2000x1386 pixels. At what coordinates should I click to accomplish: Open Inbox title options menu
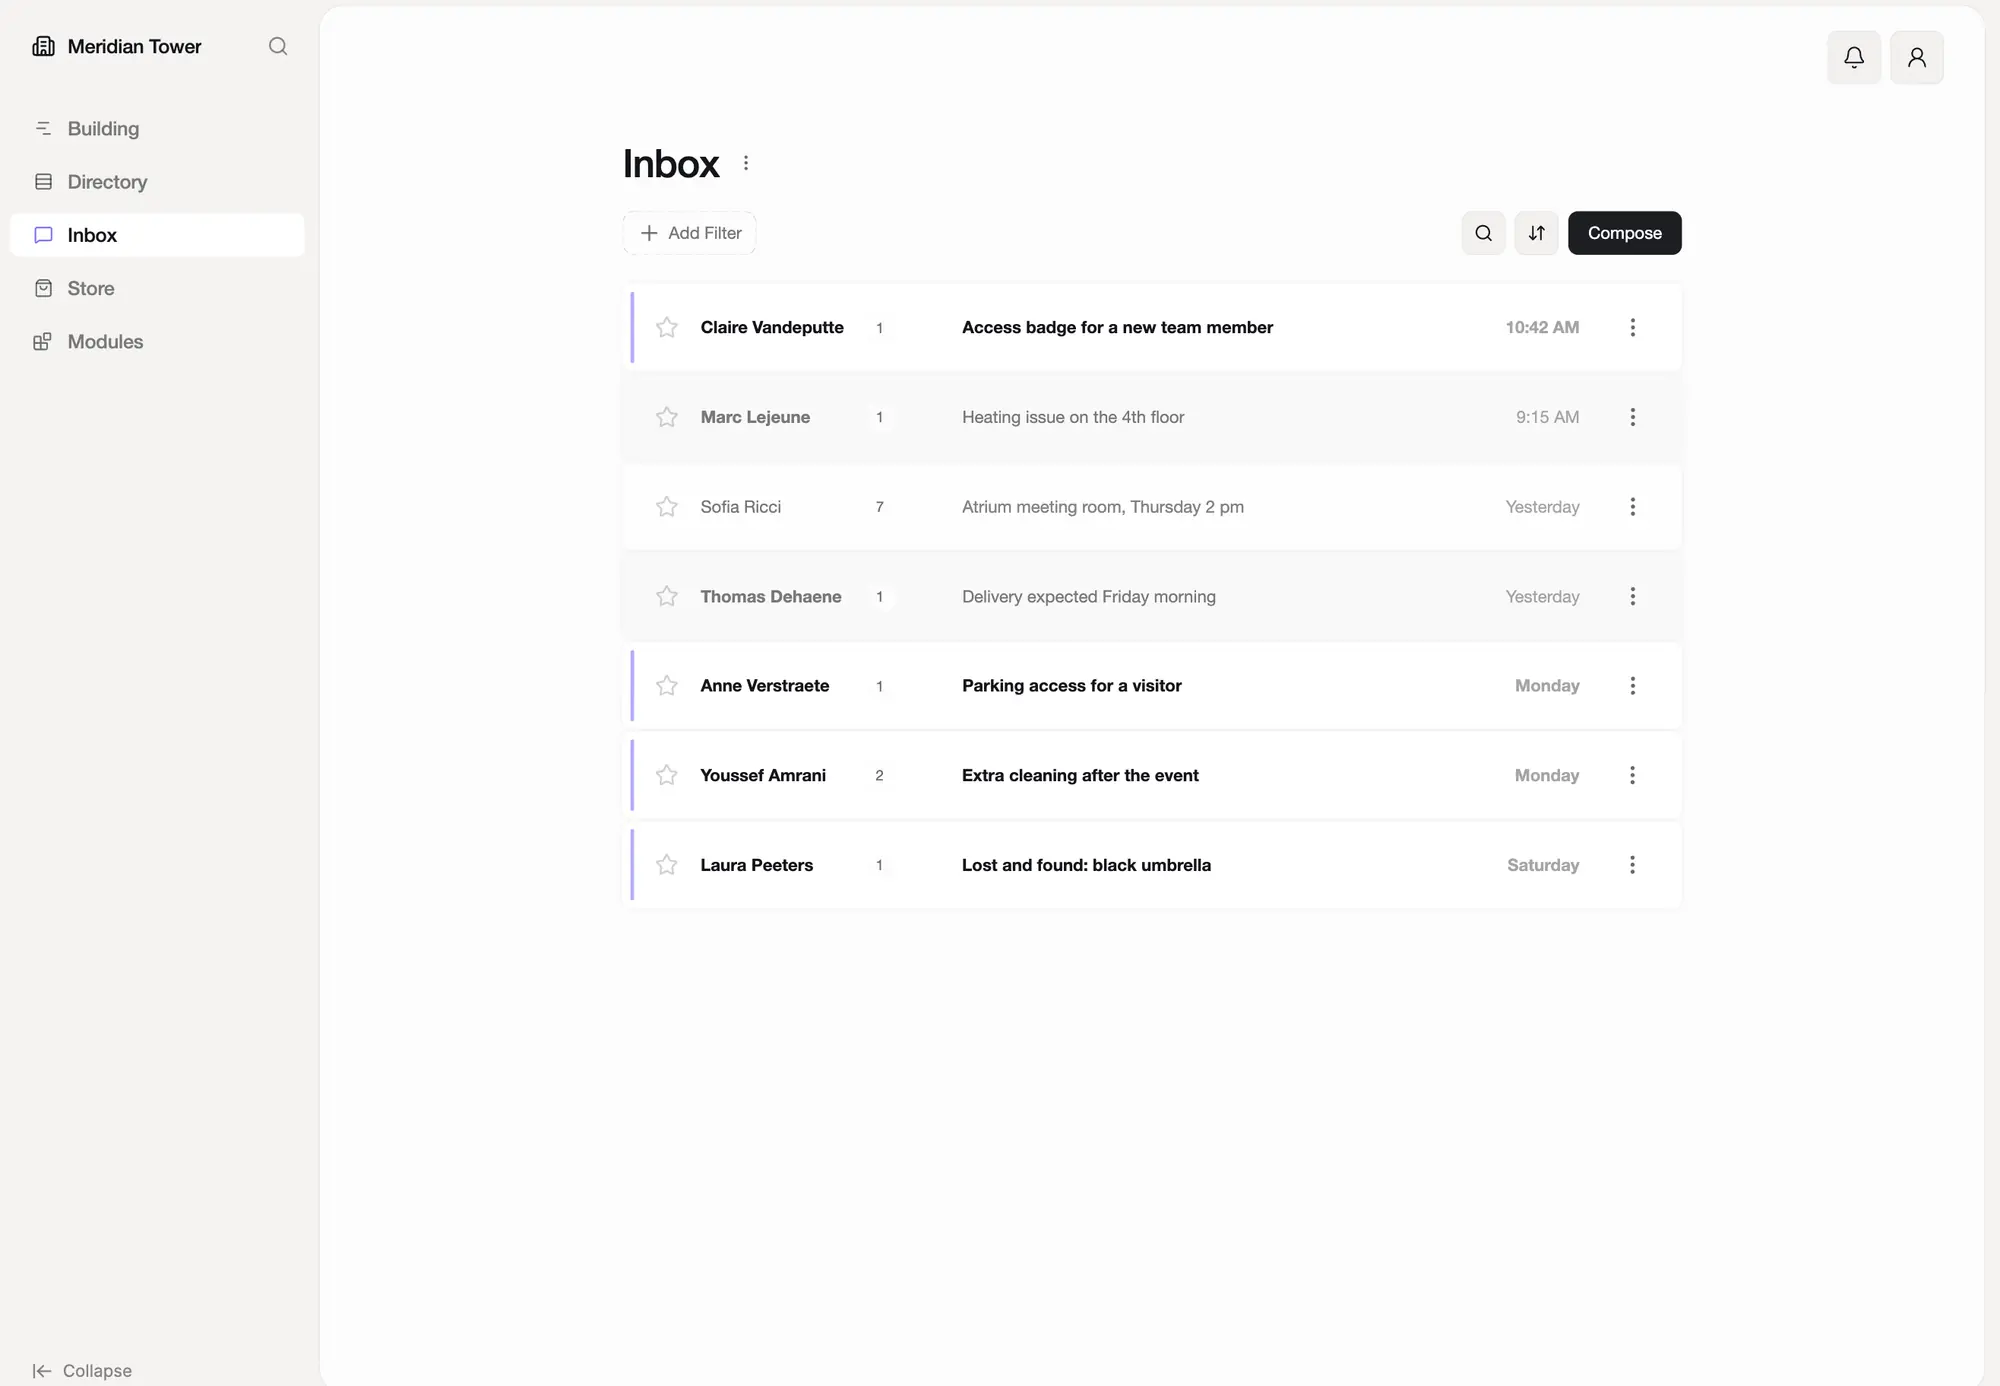tap(746, 163)
